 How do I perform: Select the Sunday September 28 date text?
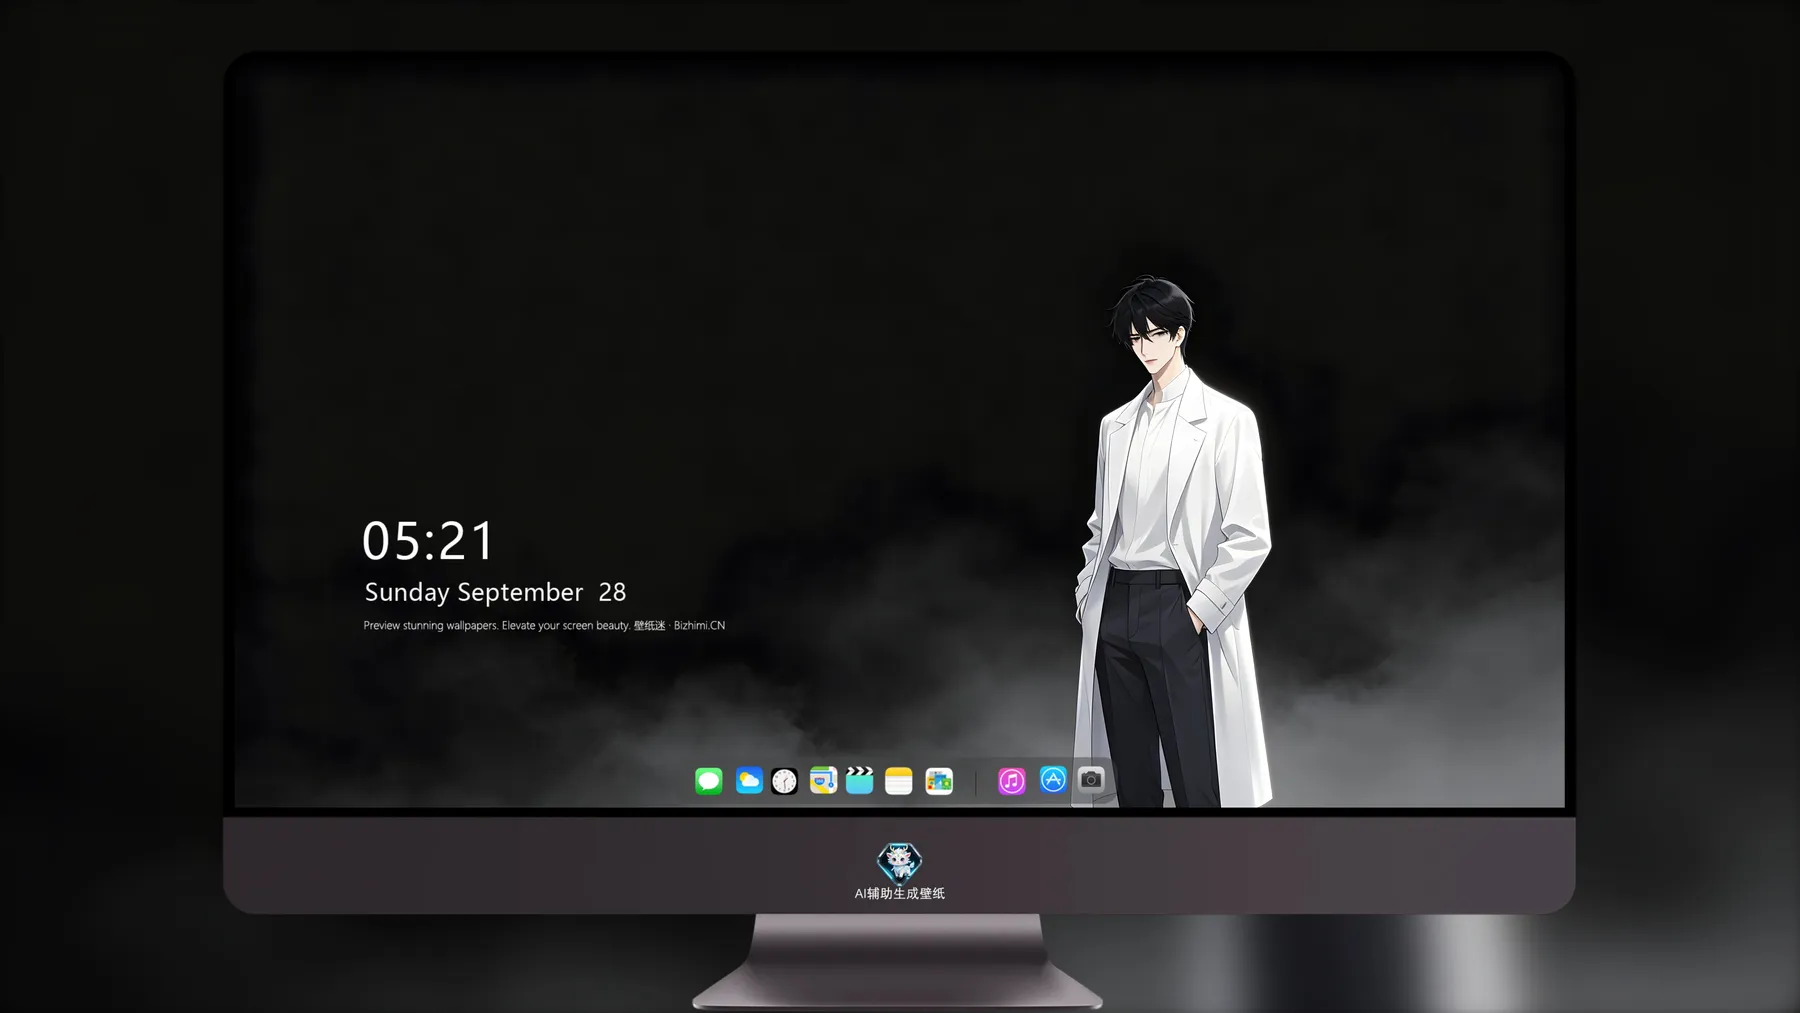[x=495, y=592]
